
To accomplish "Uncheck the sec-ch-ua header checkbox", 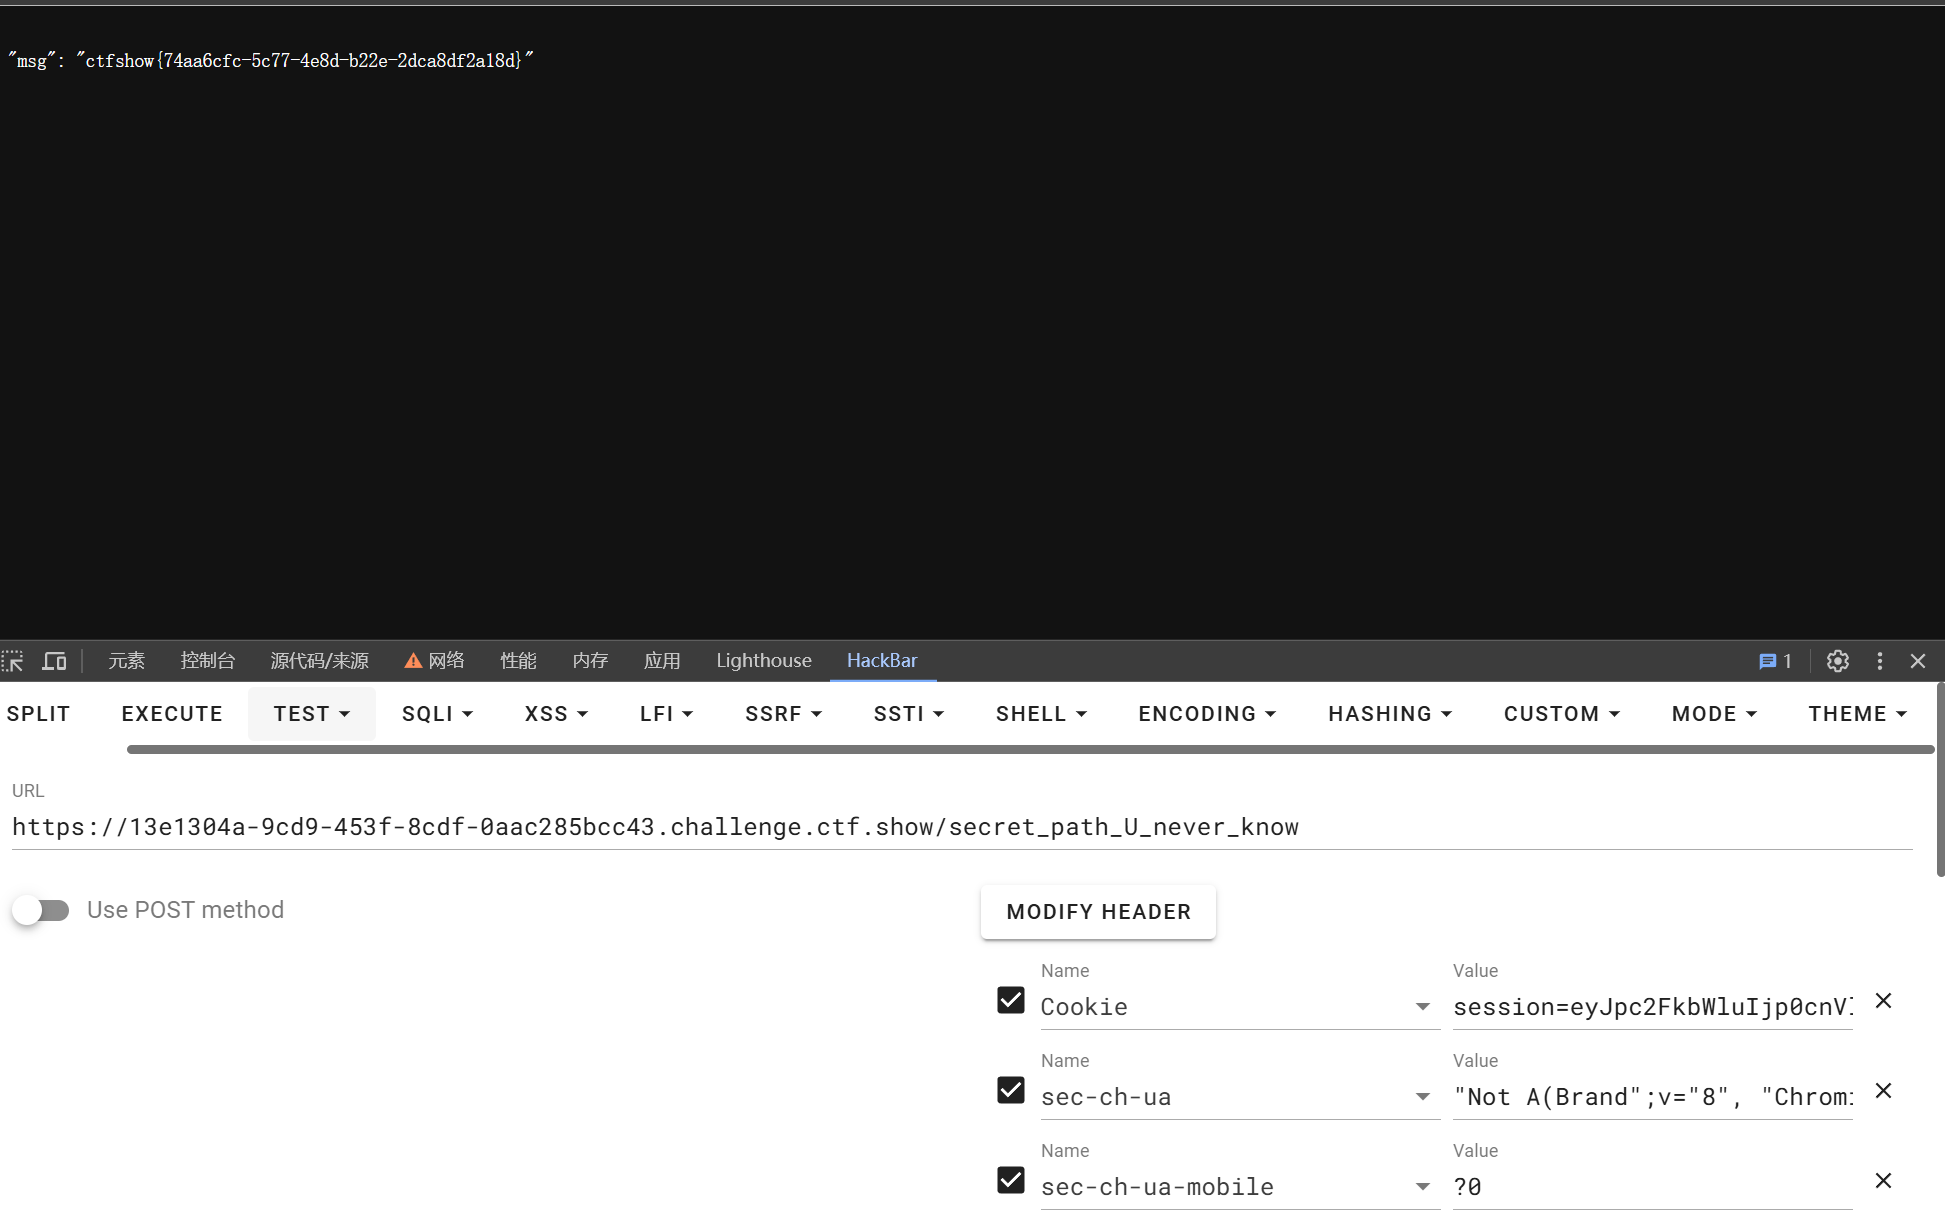I will (1011, 1090).
